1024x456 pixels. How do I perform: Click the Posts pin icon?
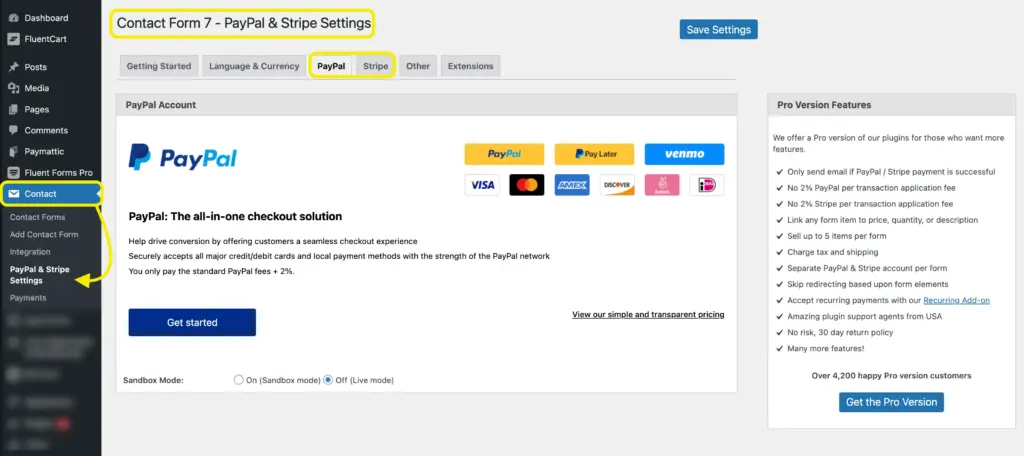click(x=13, y=67)
